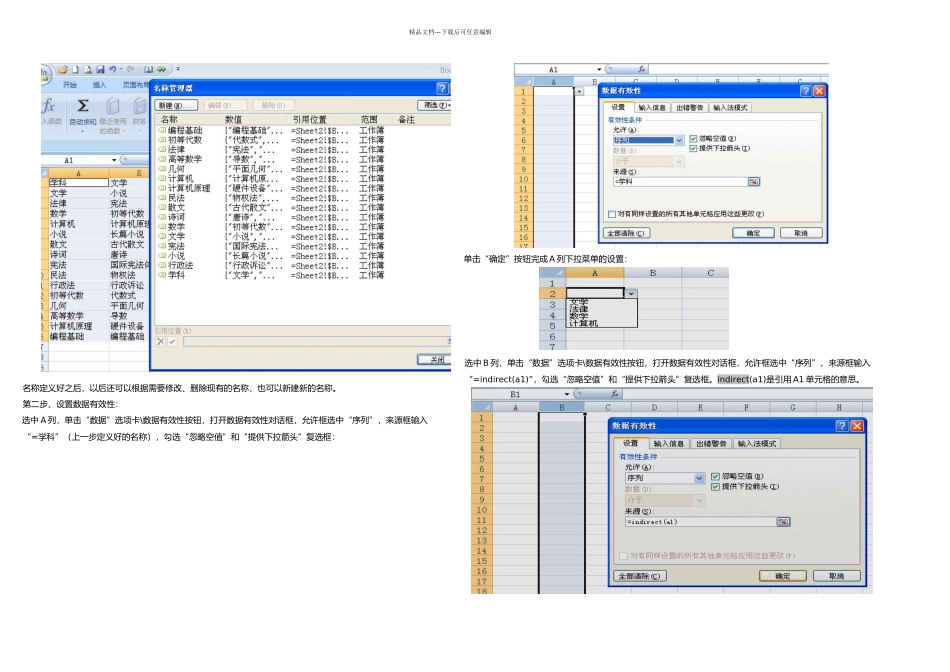Click the source field containing =indirect(a1)

click(701, 522)
